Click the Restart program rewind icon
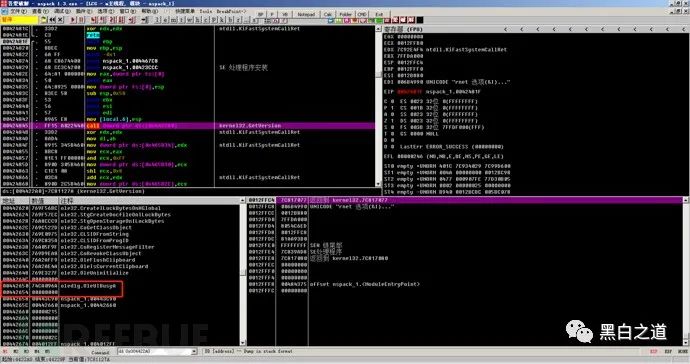Image resolution: width=690 pixels, height=364 pixels. tap(52, 20)
